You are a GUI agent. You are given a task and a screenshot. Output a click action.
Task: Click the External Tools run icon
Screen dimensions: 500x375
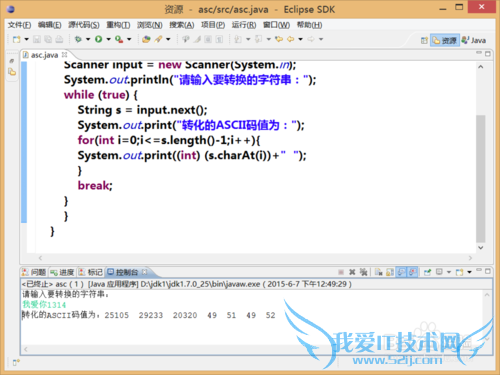coord(119,39)
